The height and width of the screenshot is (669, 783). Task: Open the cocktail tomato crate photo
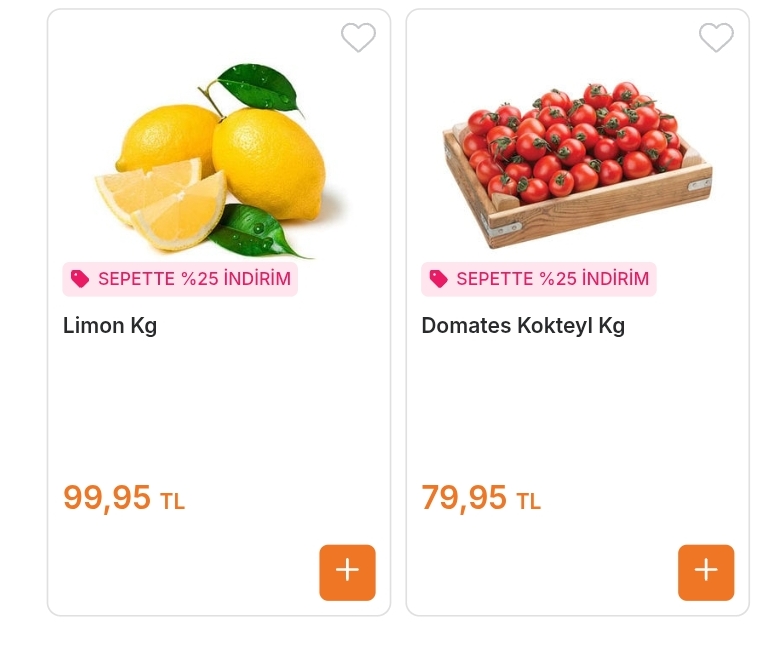pos(577,160)
